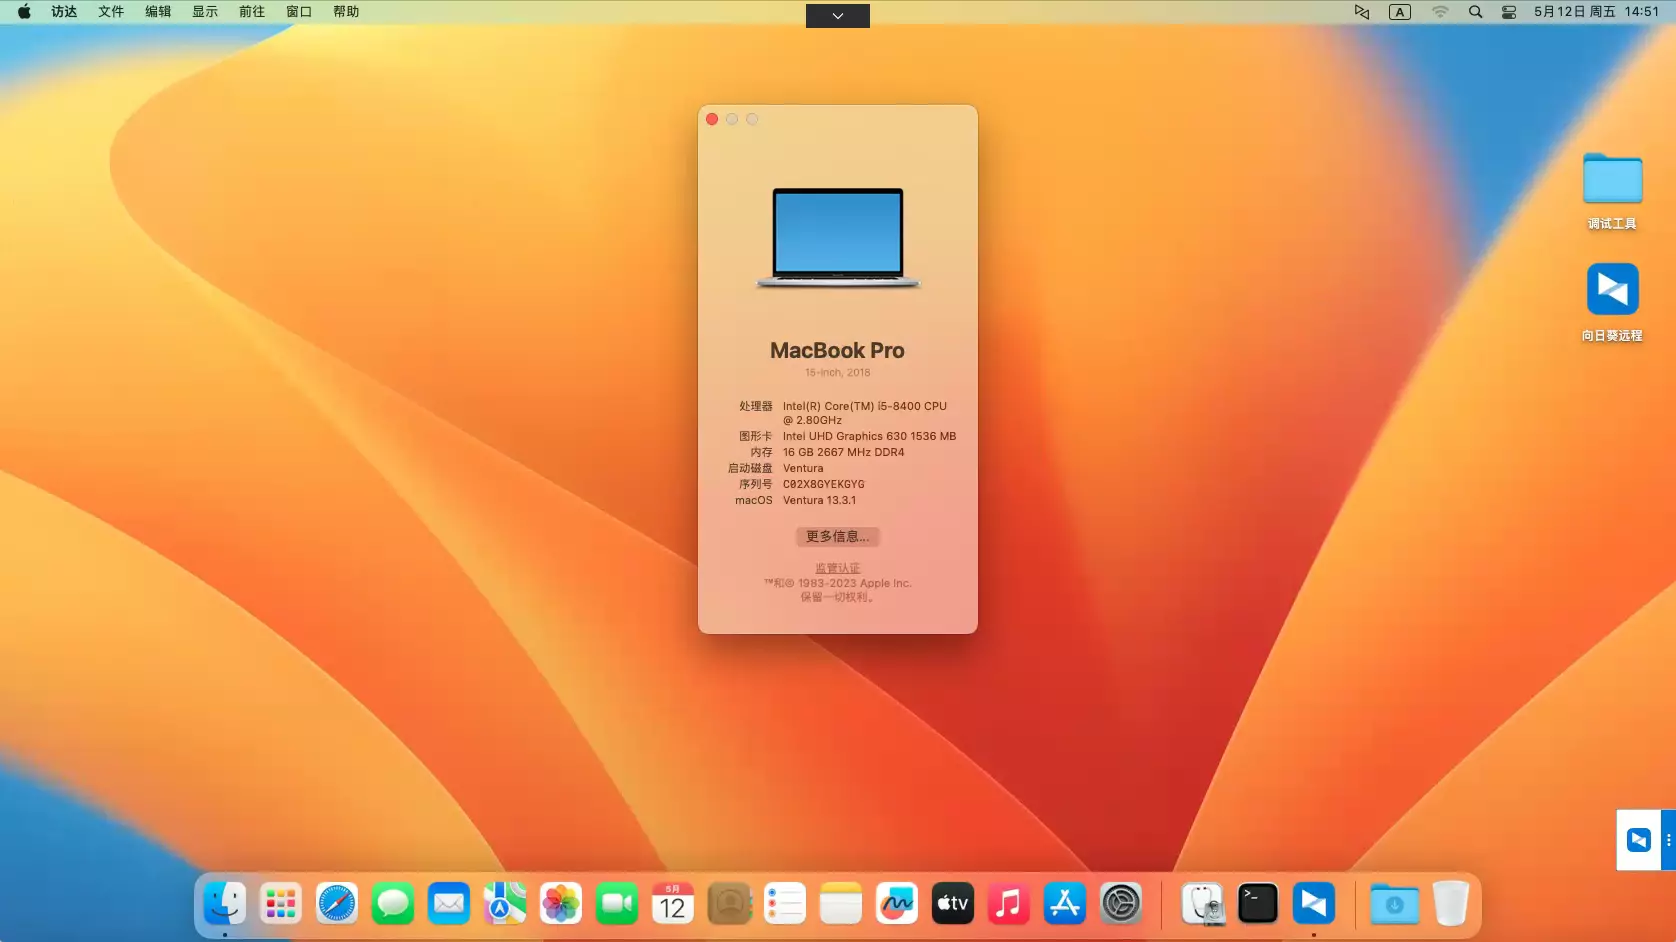Open the 前往 menu
The width and height of the screenshot is (1676, 942).
pyautogui.click(x=251, y=12)
